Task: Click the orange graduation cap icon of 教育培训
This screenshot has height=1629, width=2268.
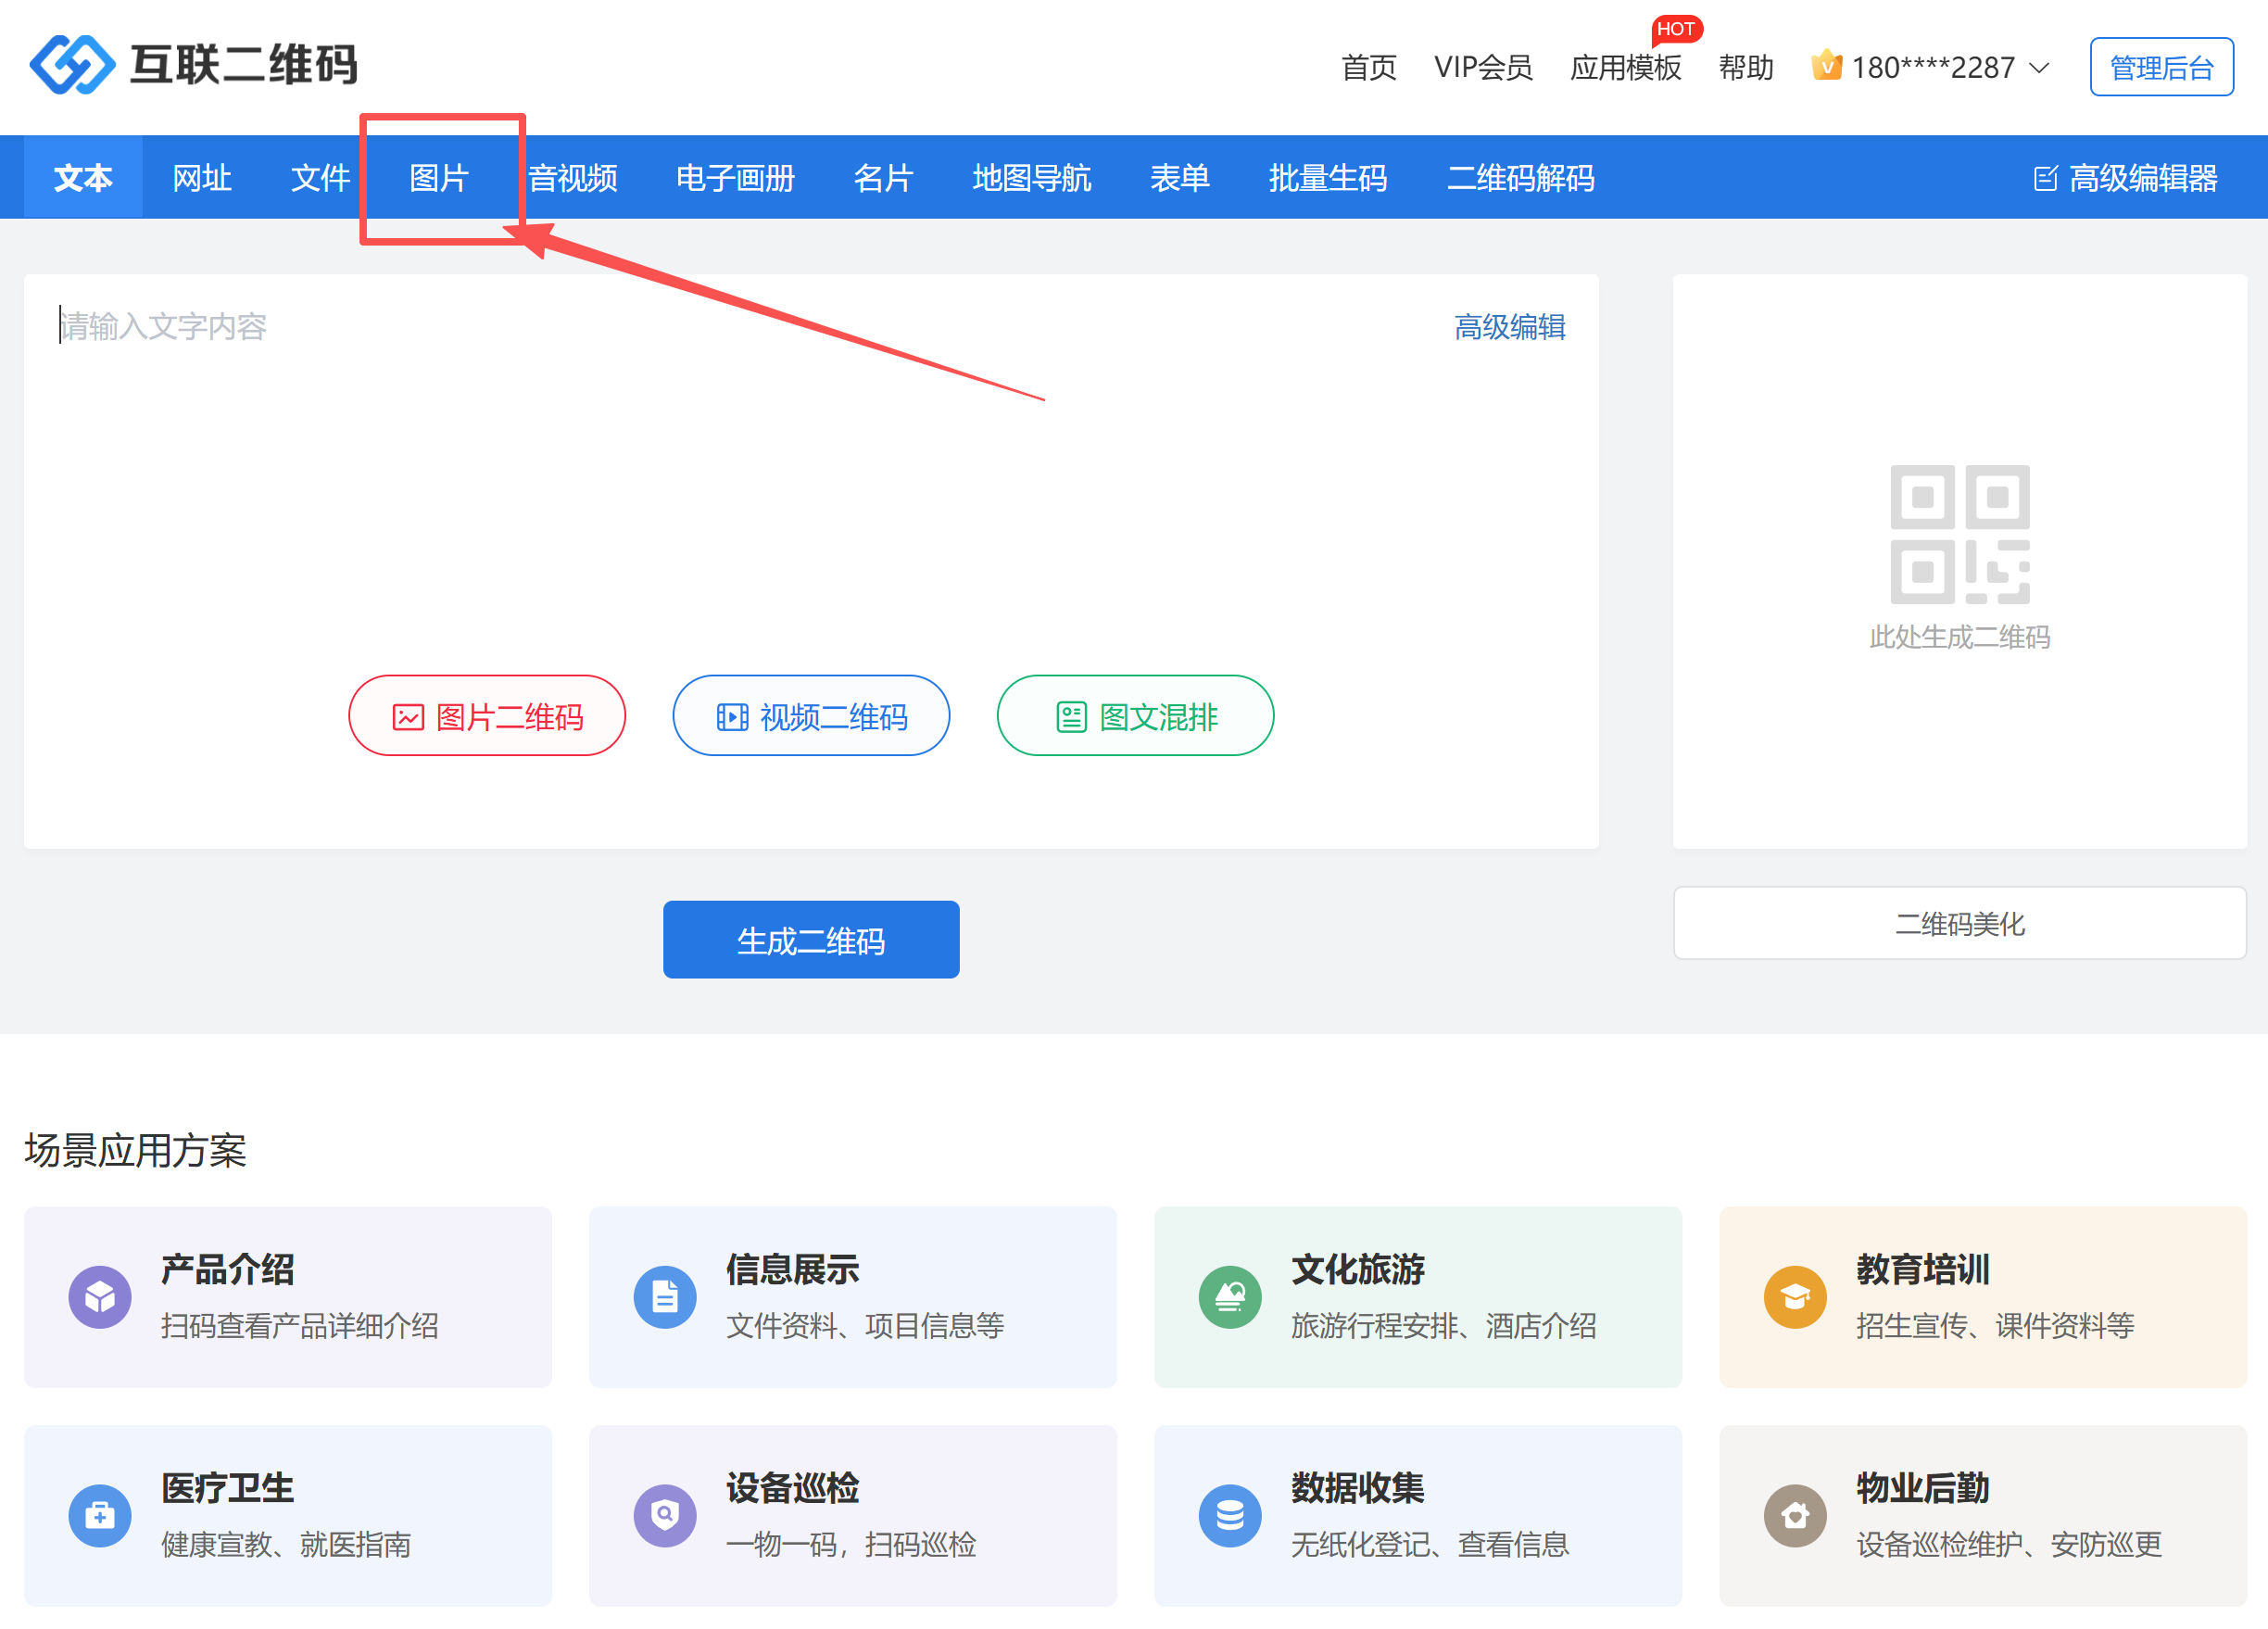Action: (1795, 1297)
